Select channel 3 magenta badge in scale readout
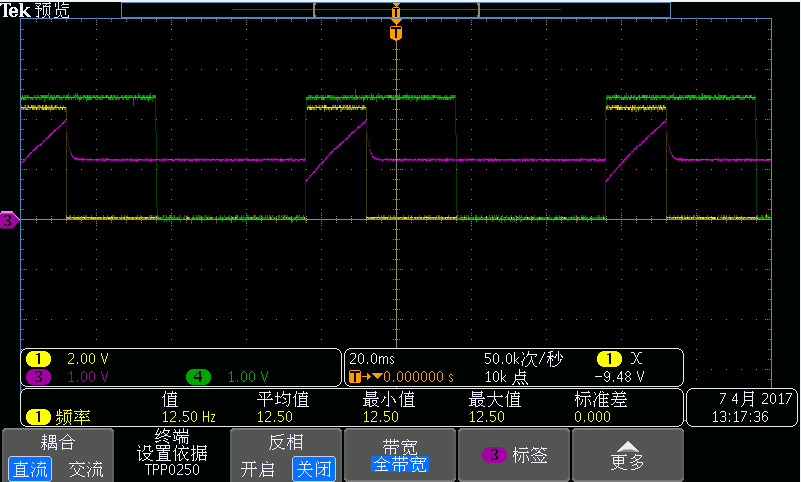Viewport: 801px width, 482px height. (x=38, y=377)
